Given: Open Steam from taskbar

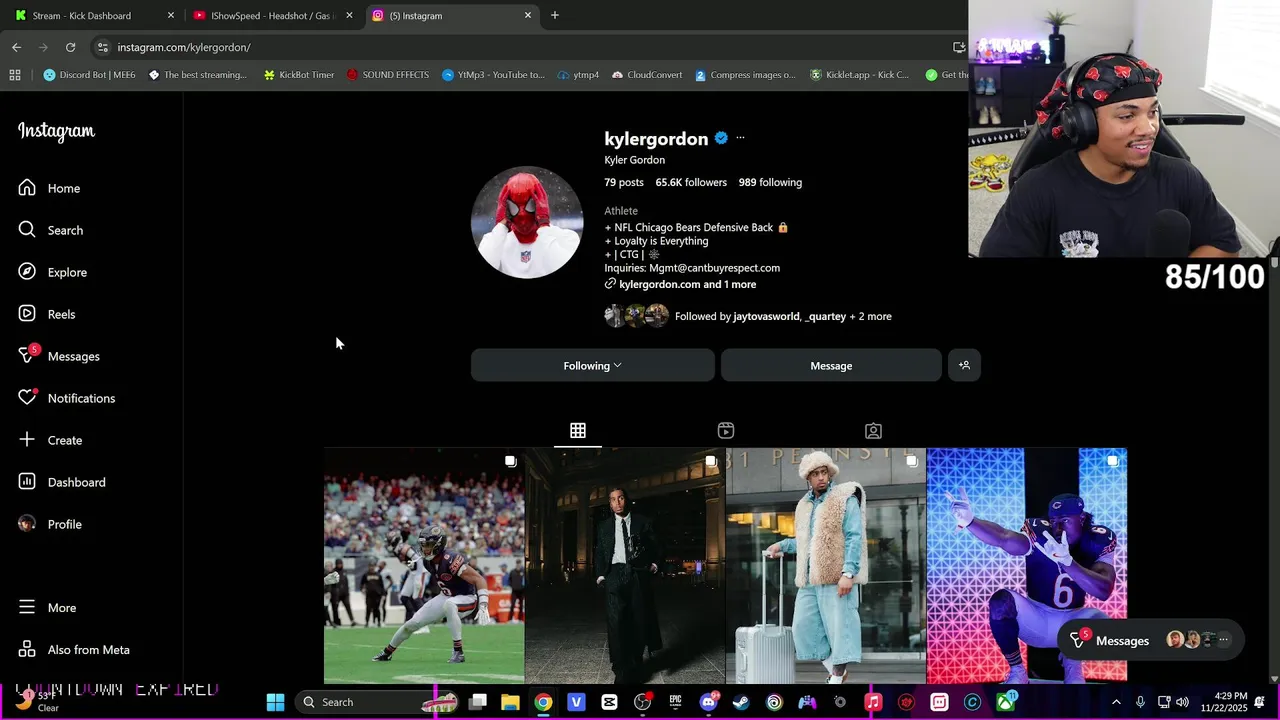Looking at the screenshot, I should (741, 702).
